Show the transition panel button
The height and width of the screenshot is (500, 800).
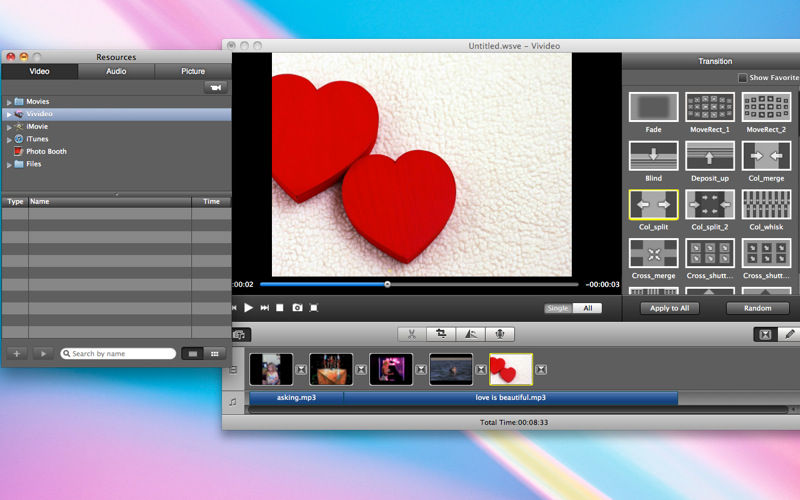[765, 334]
